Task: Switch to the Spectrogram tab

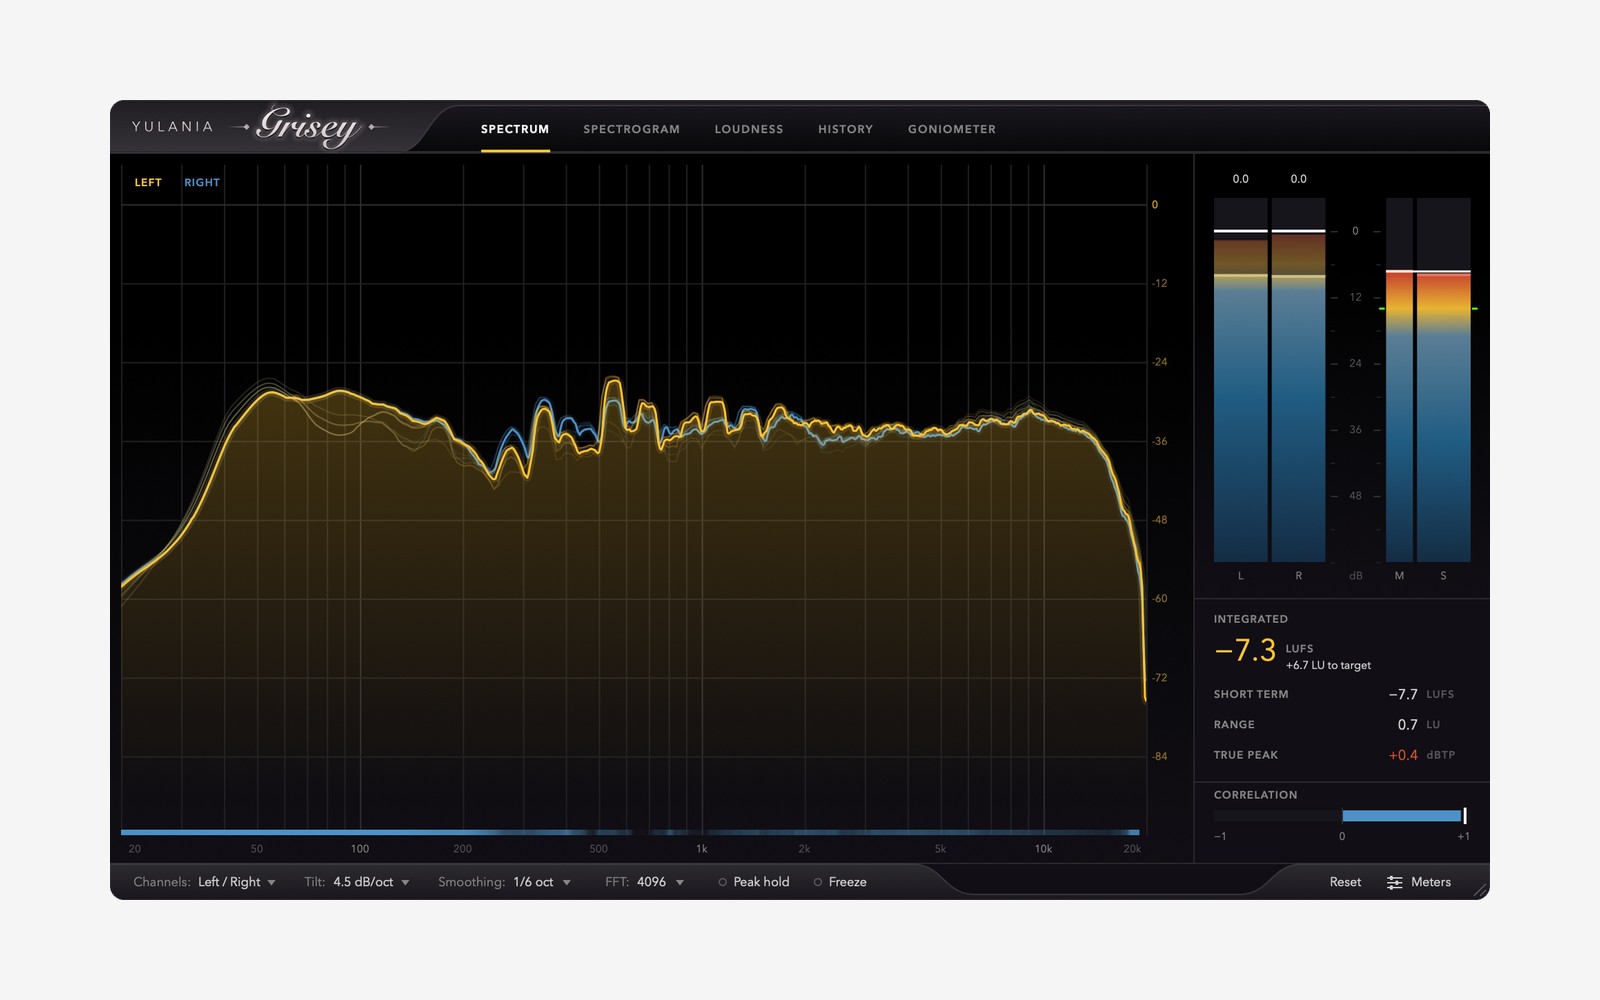Action: [x=631, y=129]
